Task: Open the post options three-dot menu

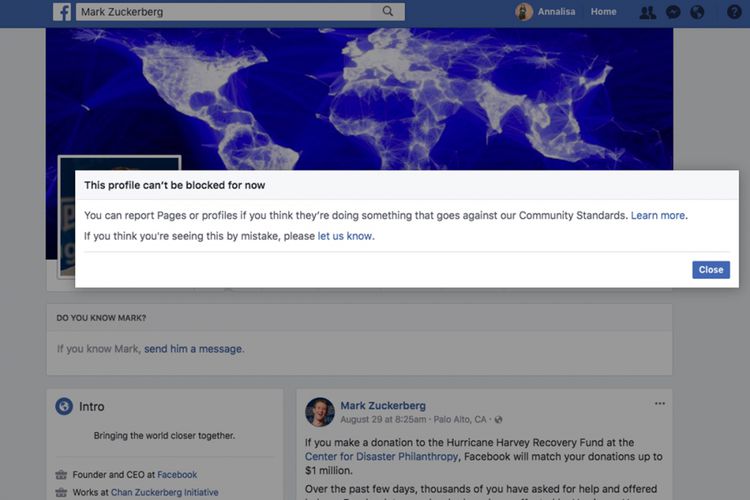Action: pyautogui.click(x=660, y=403)
